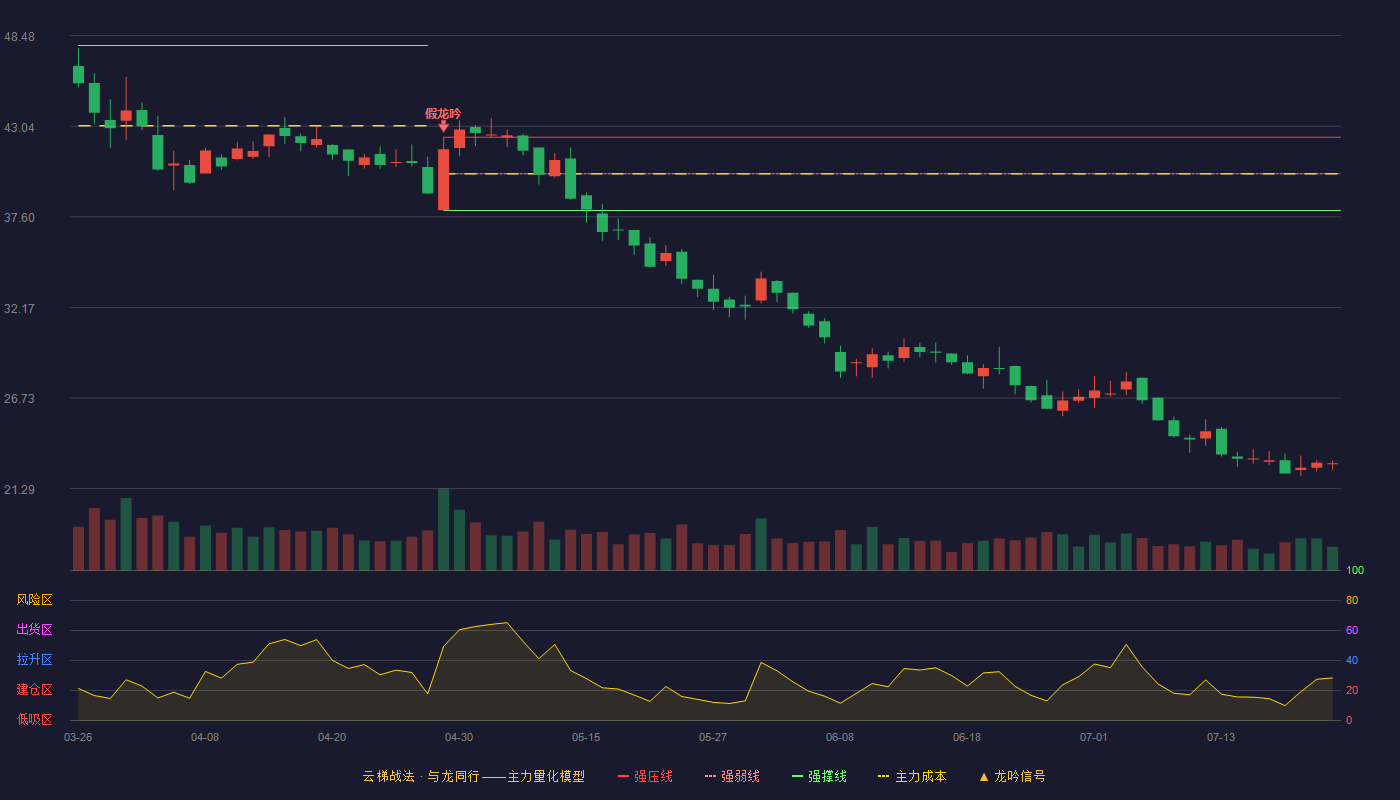Image resolution: width=1400 pixels, height=800 pixels.
Task: Click the 假龙吟 signal marker
Action: point(443,119)
